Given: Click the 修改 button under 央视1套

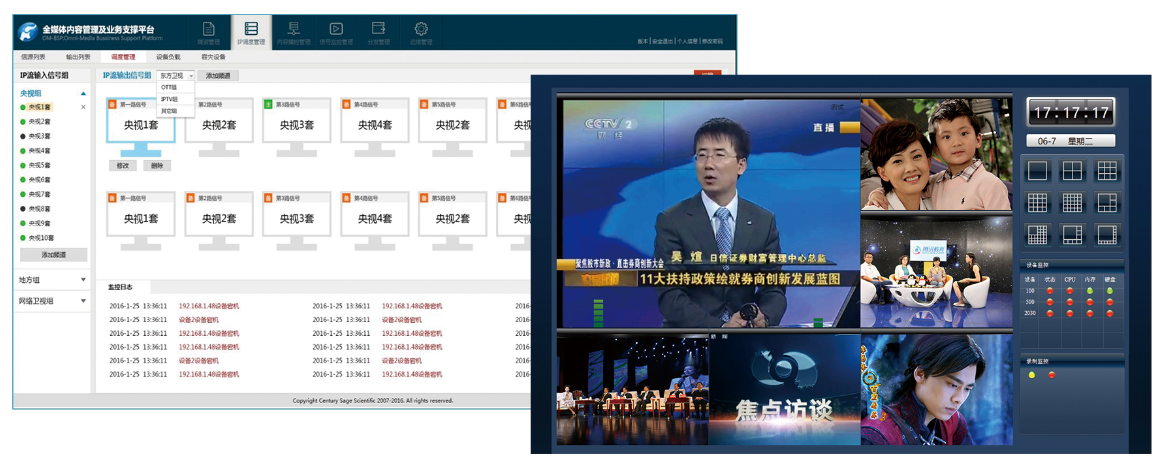Looking at the screenshot, I should [x=122, y=165].
